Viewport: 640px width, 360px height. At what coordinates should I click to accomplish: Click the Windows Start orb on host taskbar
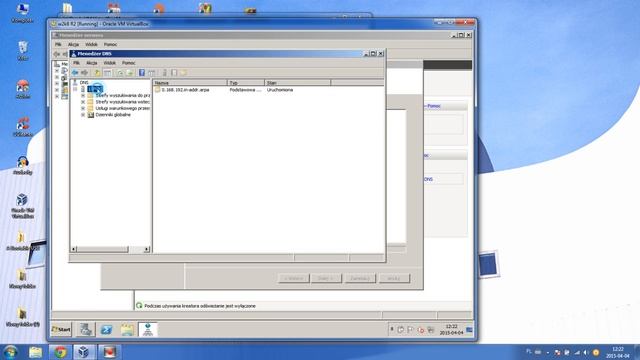pyautogui.click(x=10, y=352)
